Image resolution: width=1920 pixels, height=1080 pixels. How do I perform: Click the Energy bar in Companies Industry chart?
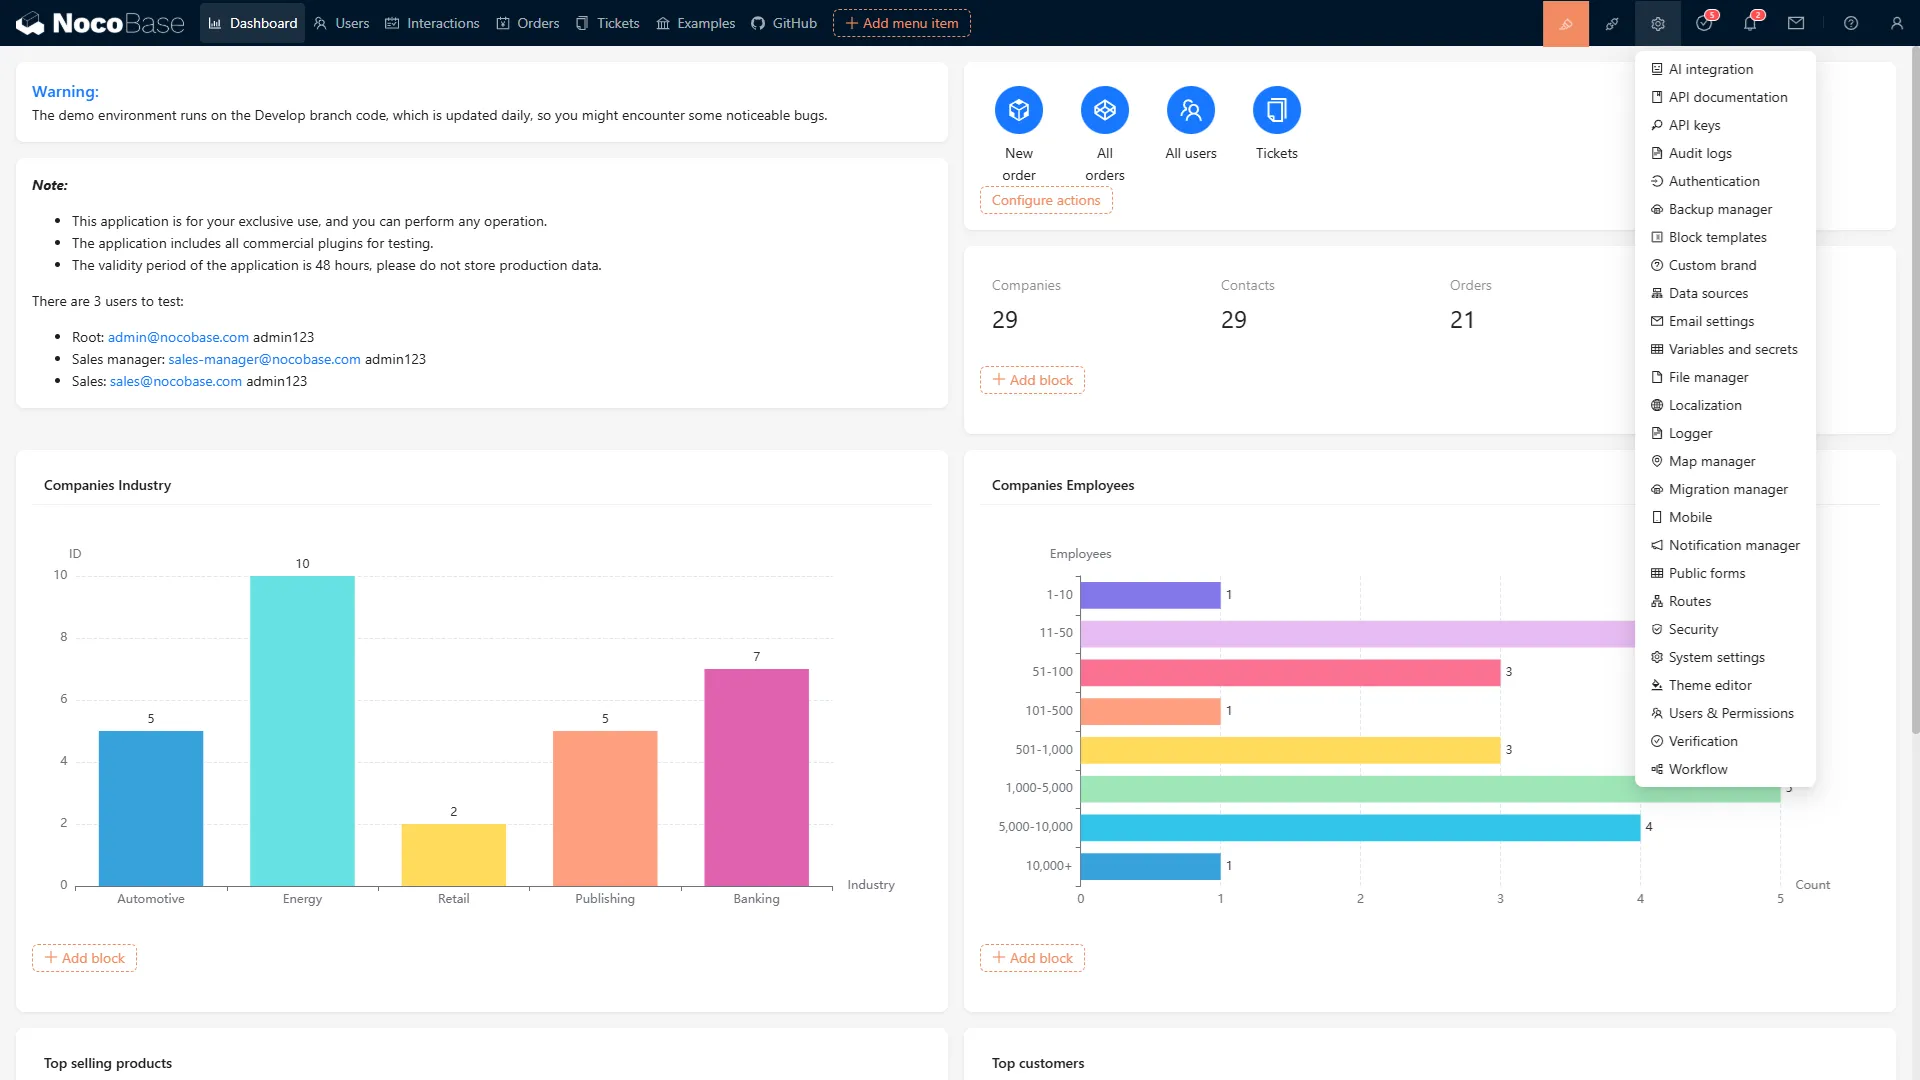(x=302, y=730)
